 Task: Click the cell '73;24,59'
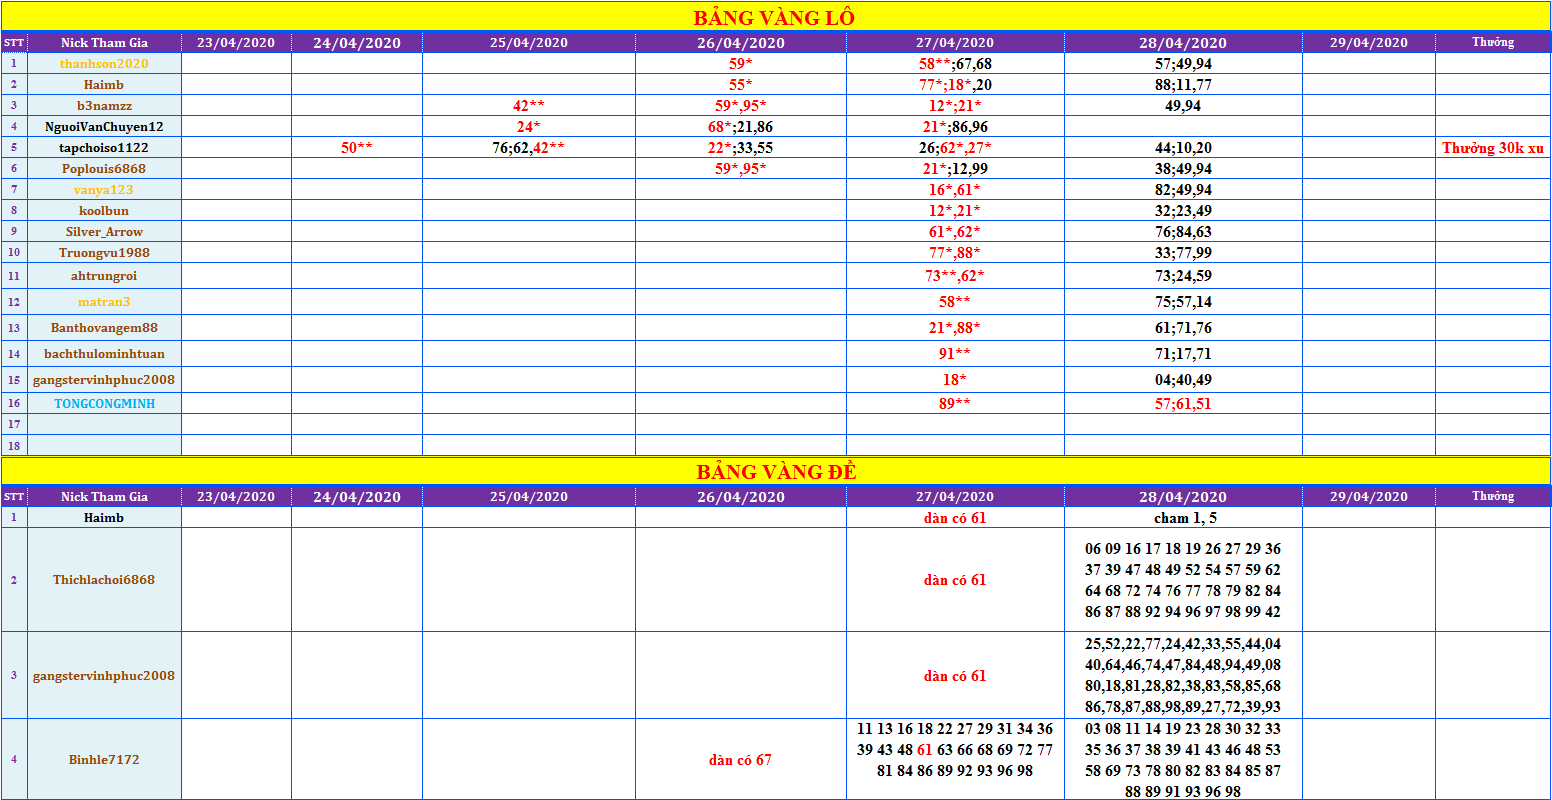1183,276
